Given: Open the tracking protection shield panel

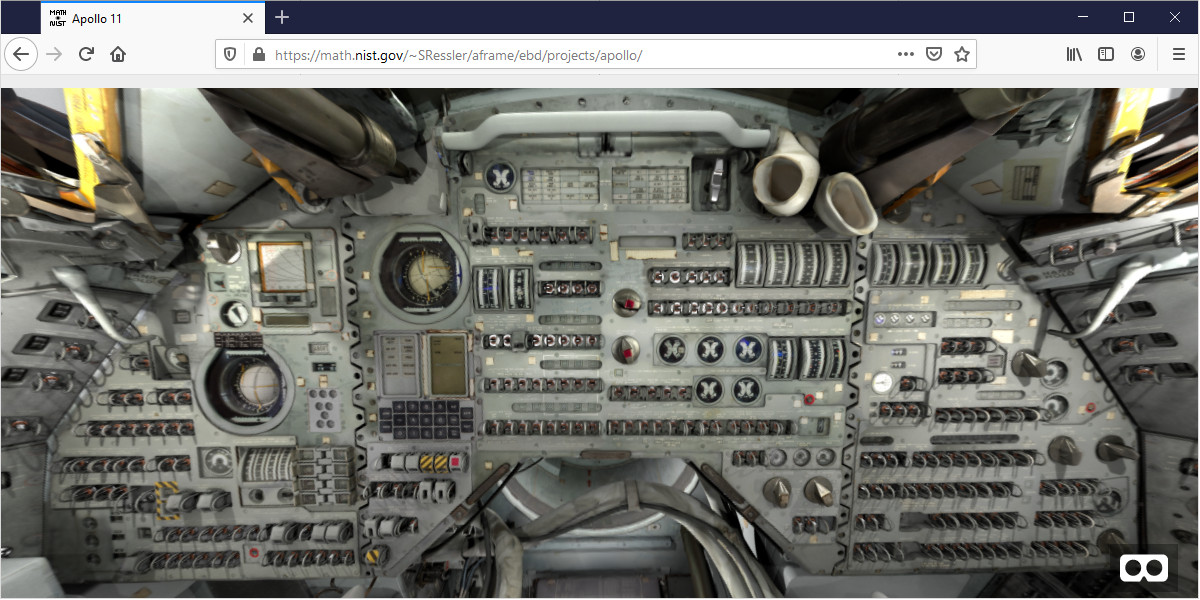Looking at the screenshot, I should 230,54.
